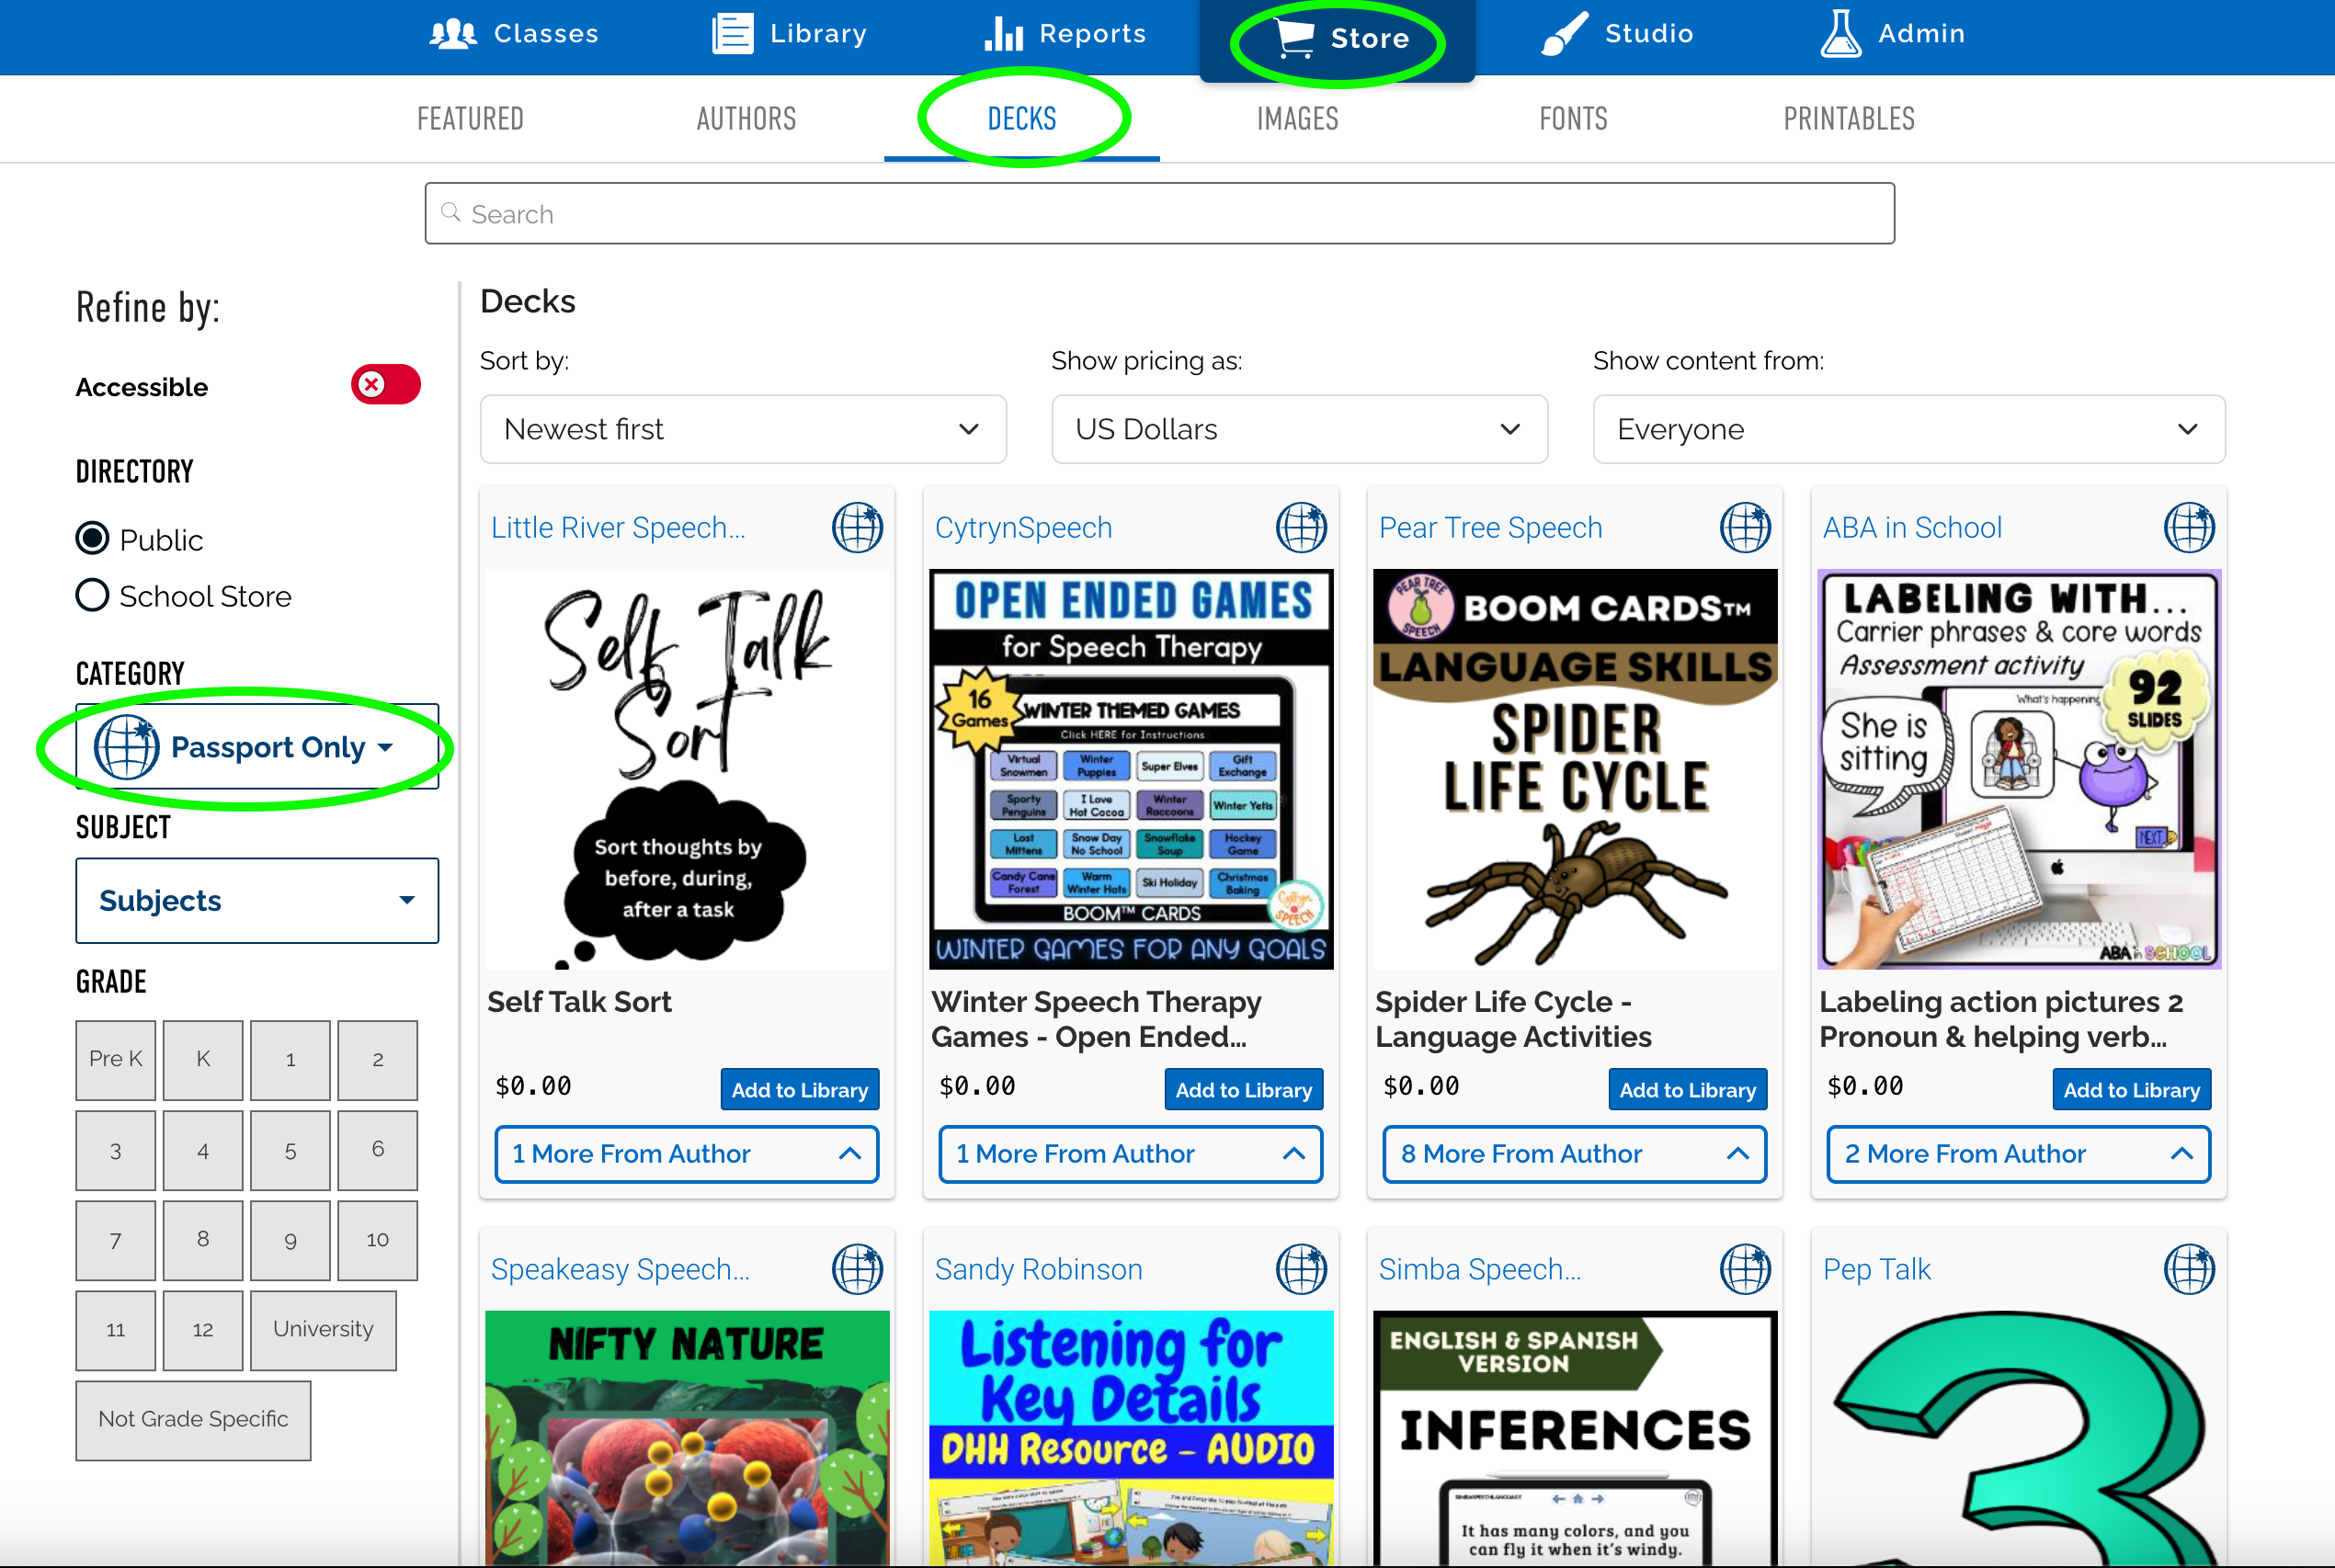Expand 8 More From Author on Spider deck

pyautogui.click(x=1574, y=1153)
